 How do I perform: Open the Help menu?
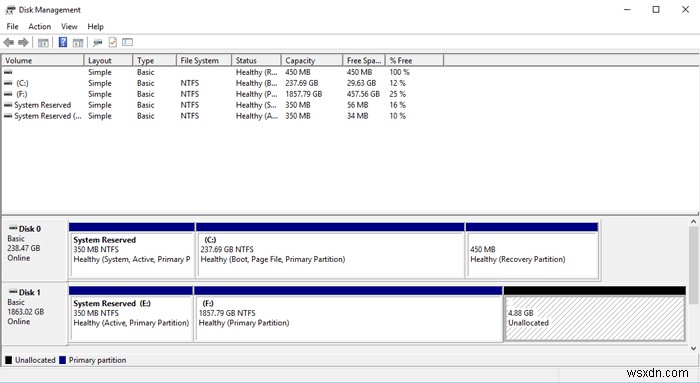tap(96, 27)
